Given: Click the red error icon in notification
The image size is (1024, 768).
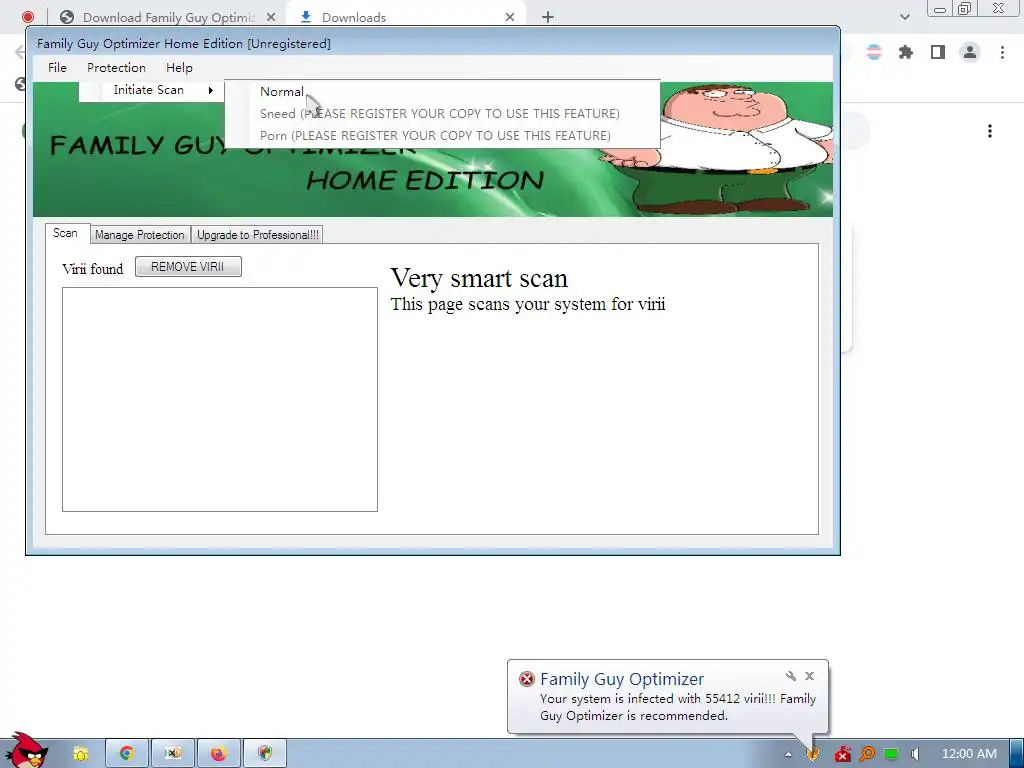Looking at the screenshot, I should pos(526,679).
